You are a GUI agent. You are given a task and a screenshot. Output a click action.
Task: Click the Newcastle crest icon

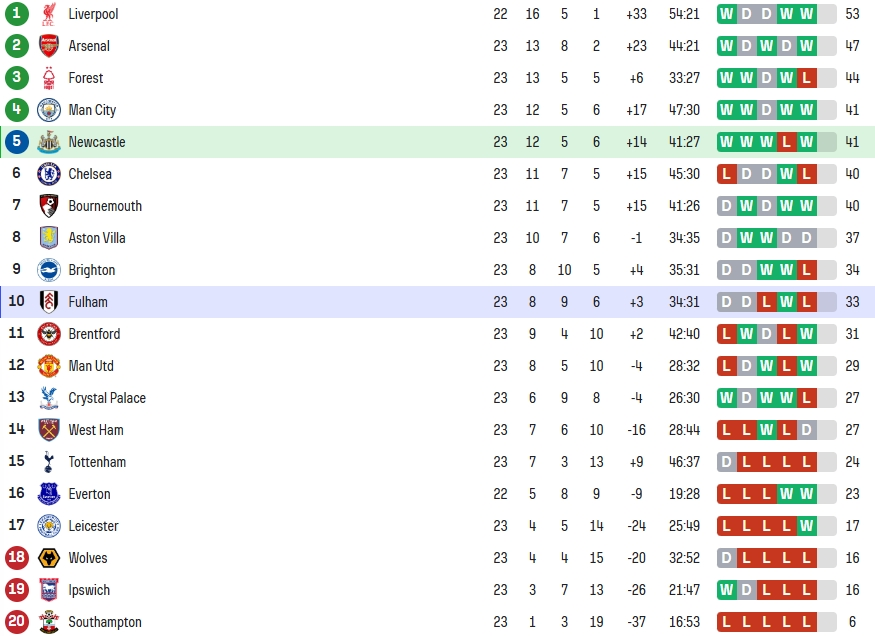(x=49, y=142)
